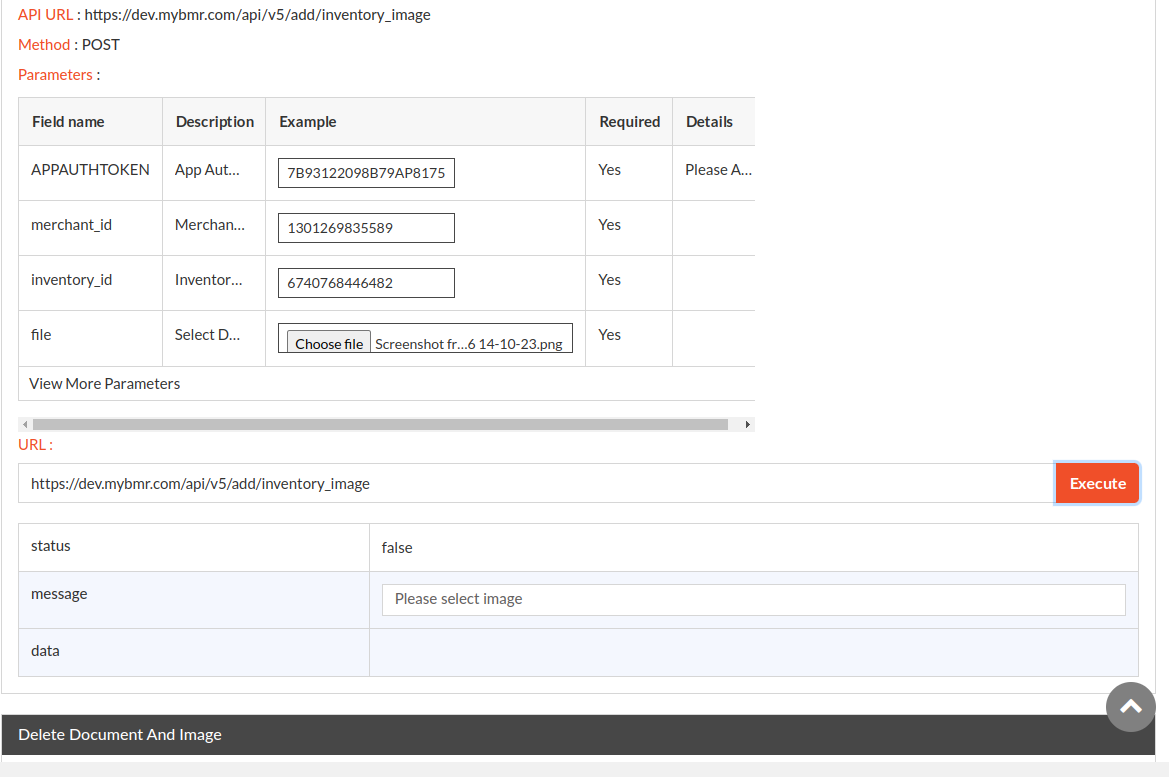Click the 'POST' method value
Image resolution: width=1169 pixels, height=777 pixels.
(x=101, y=45)
